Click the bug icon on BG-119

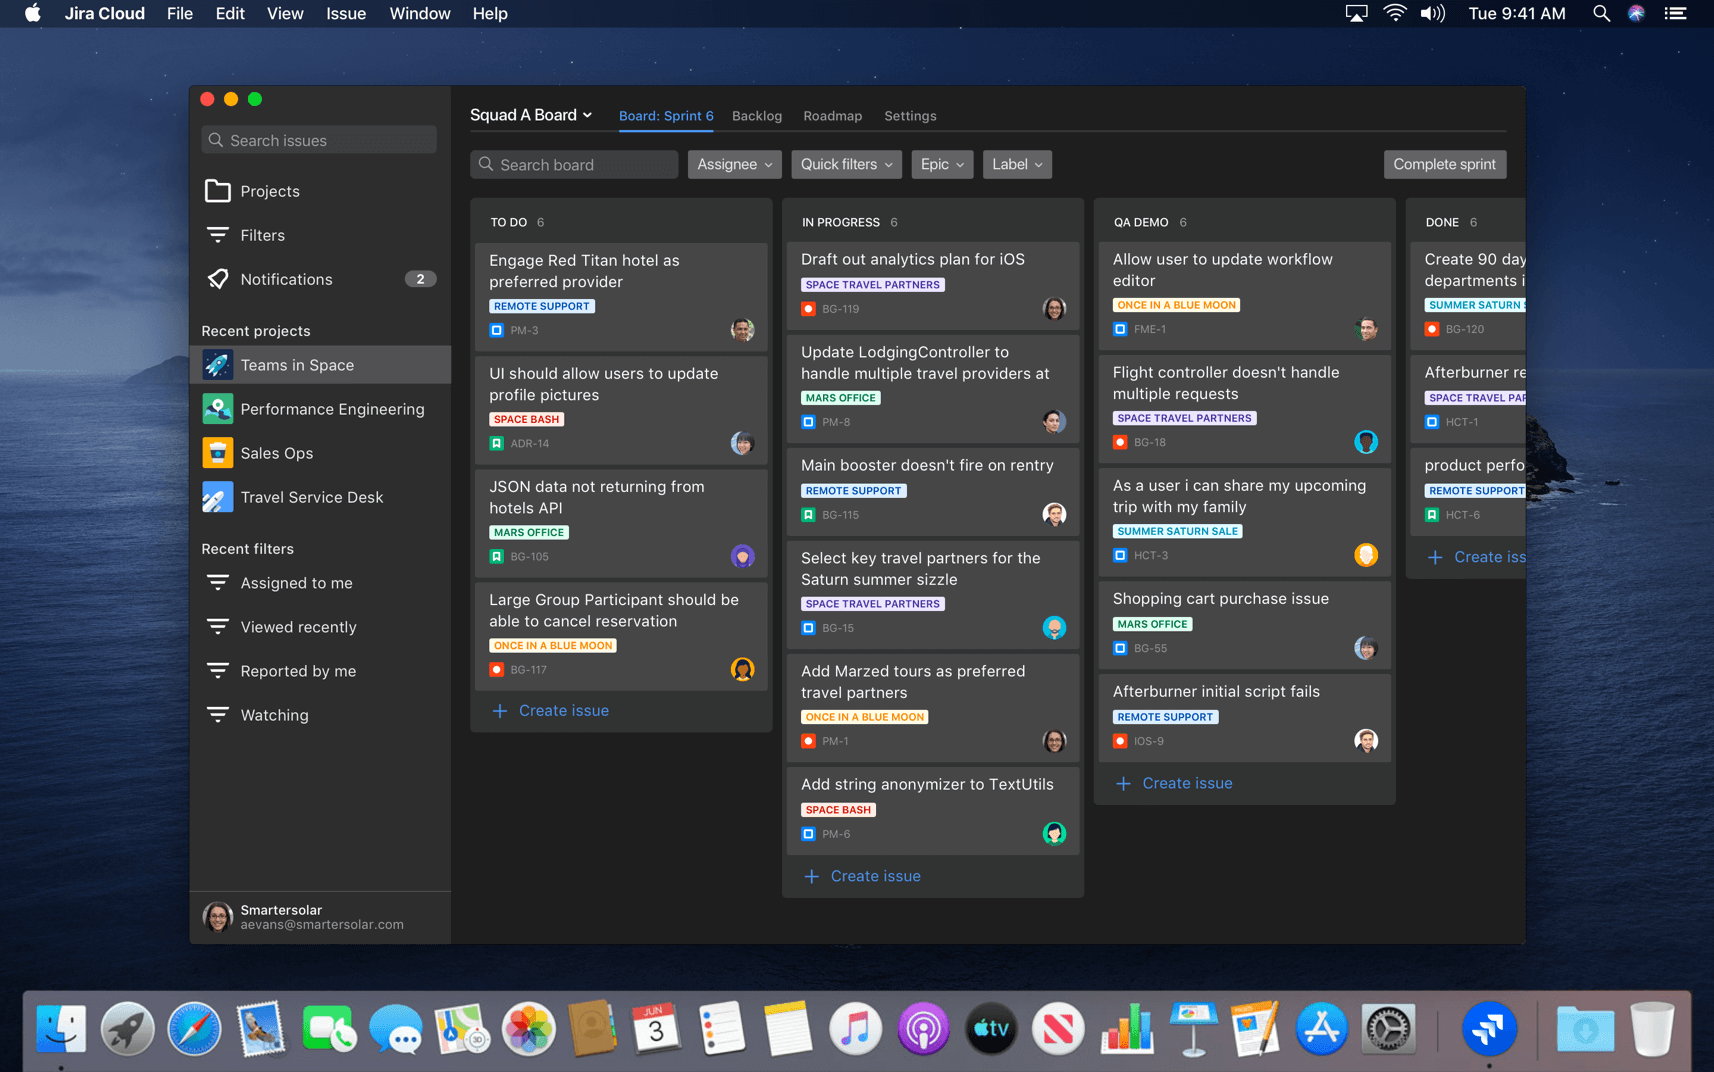808,309
